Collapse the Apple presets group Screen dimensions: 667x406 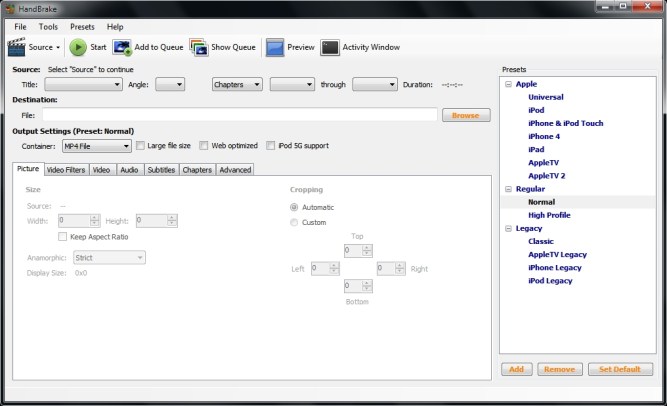[508, 85]
